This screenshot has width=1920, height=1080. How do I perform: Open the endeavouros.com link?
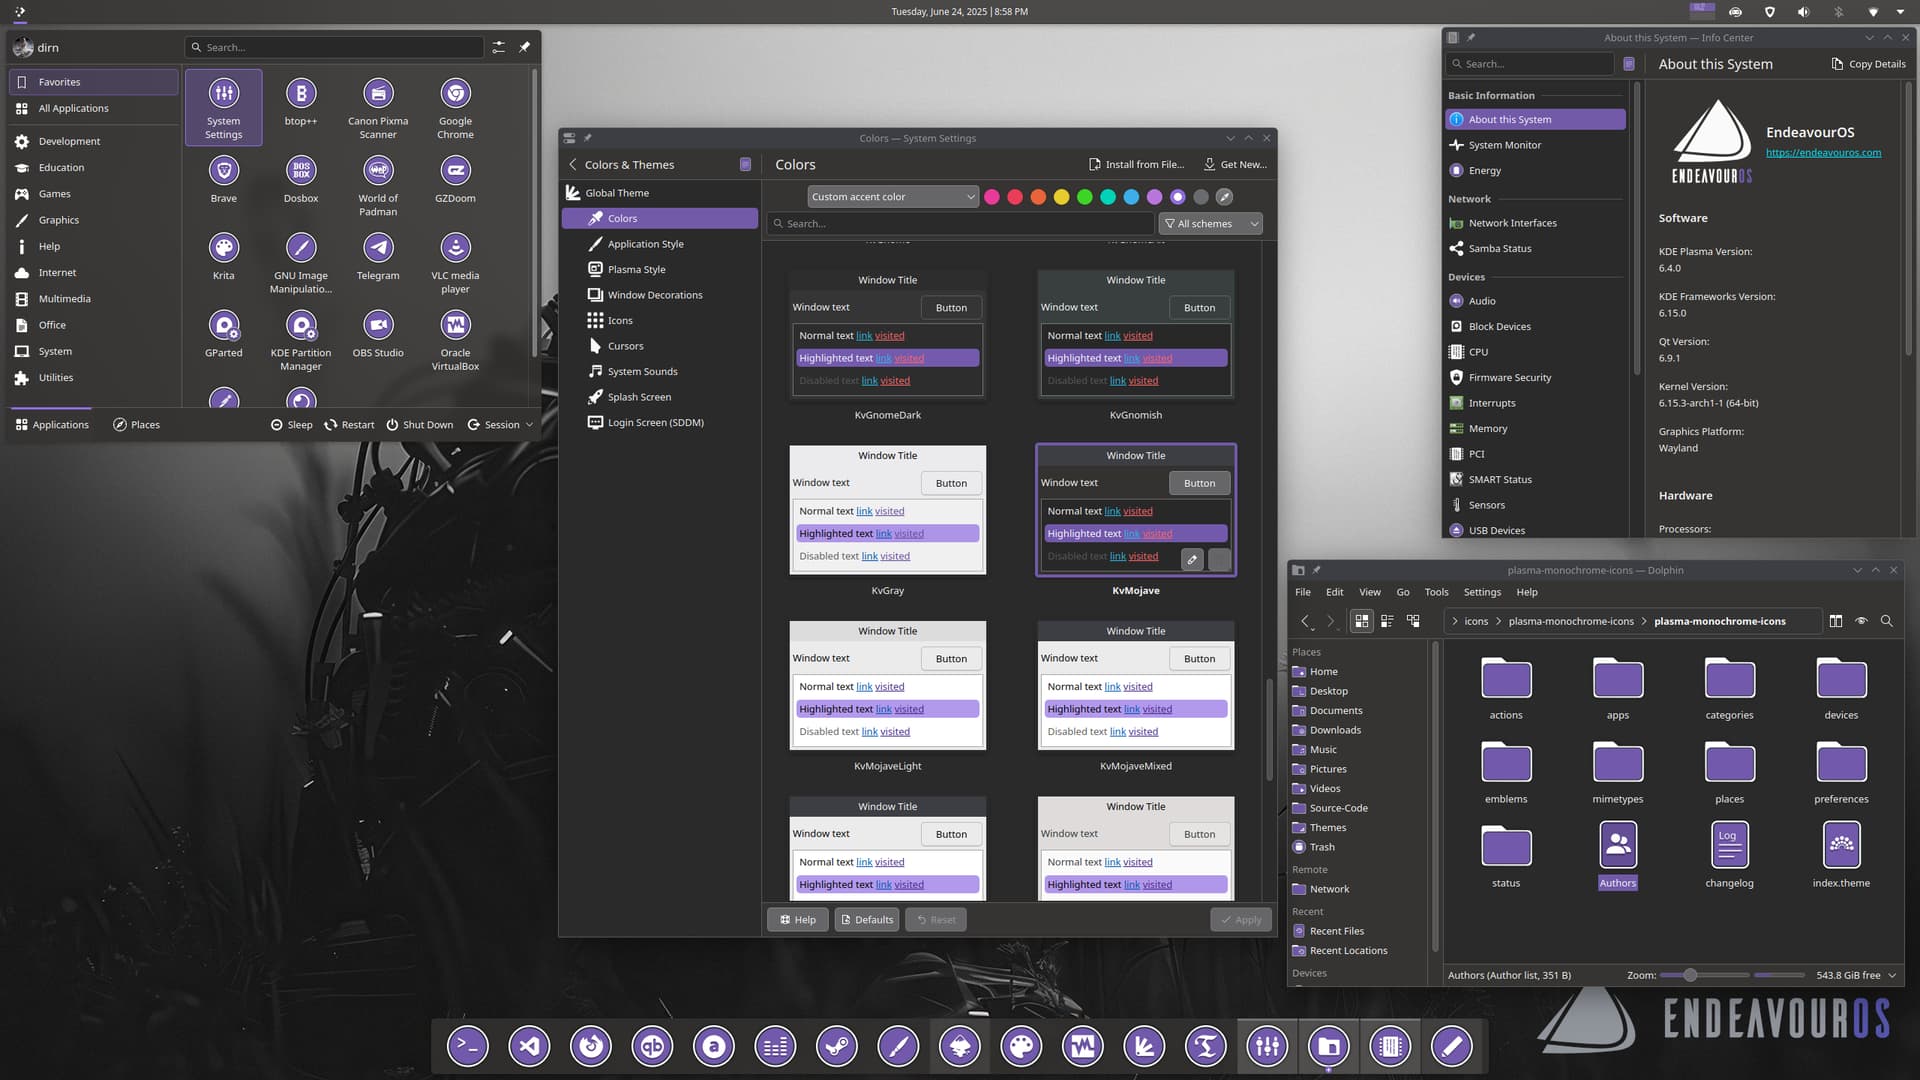1822,153
